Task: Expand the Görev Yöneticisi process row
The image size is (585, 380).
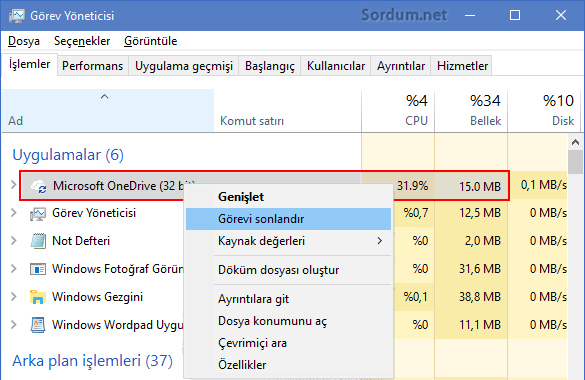Action: tap(14, 213)
